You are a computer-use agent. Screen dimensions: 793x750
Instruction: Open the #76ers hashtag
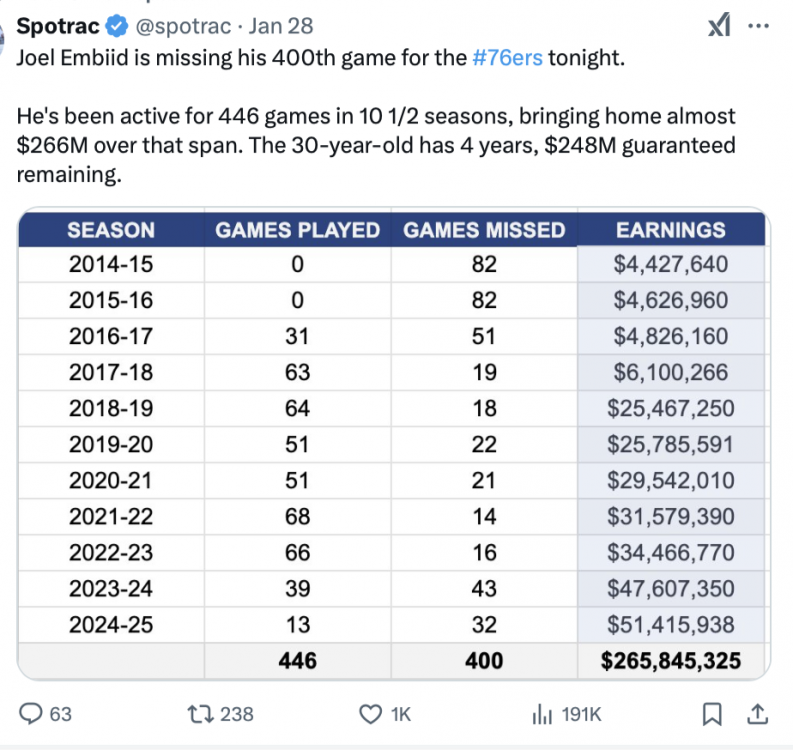[x=507, y=57]
